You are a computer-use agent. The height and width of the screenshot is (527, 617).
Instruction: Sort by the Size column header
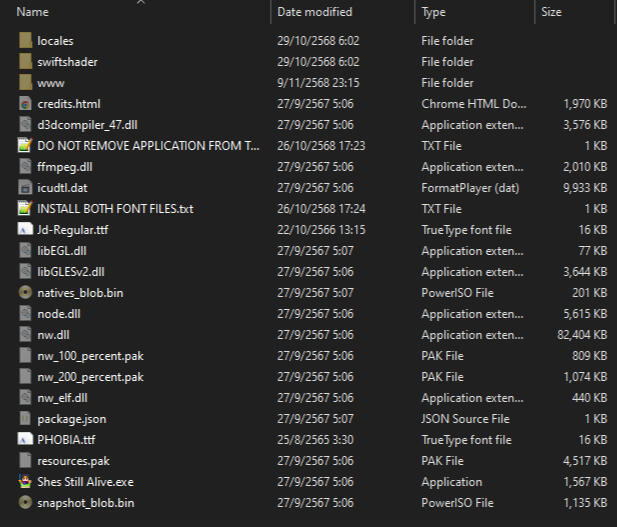coord(551,12)
